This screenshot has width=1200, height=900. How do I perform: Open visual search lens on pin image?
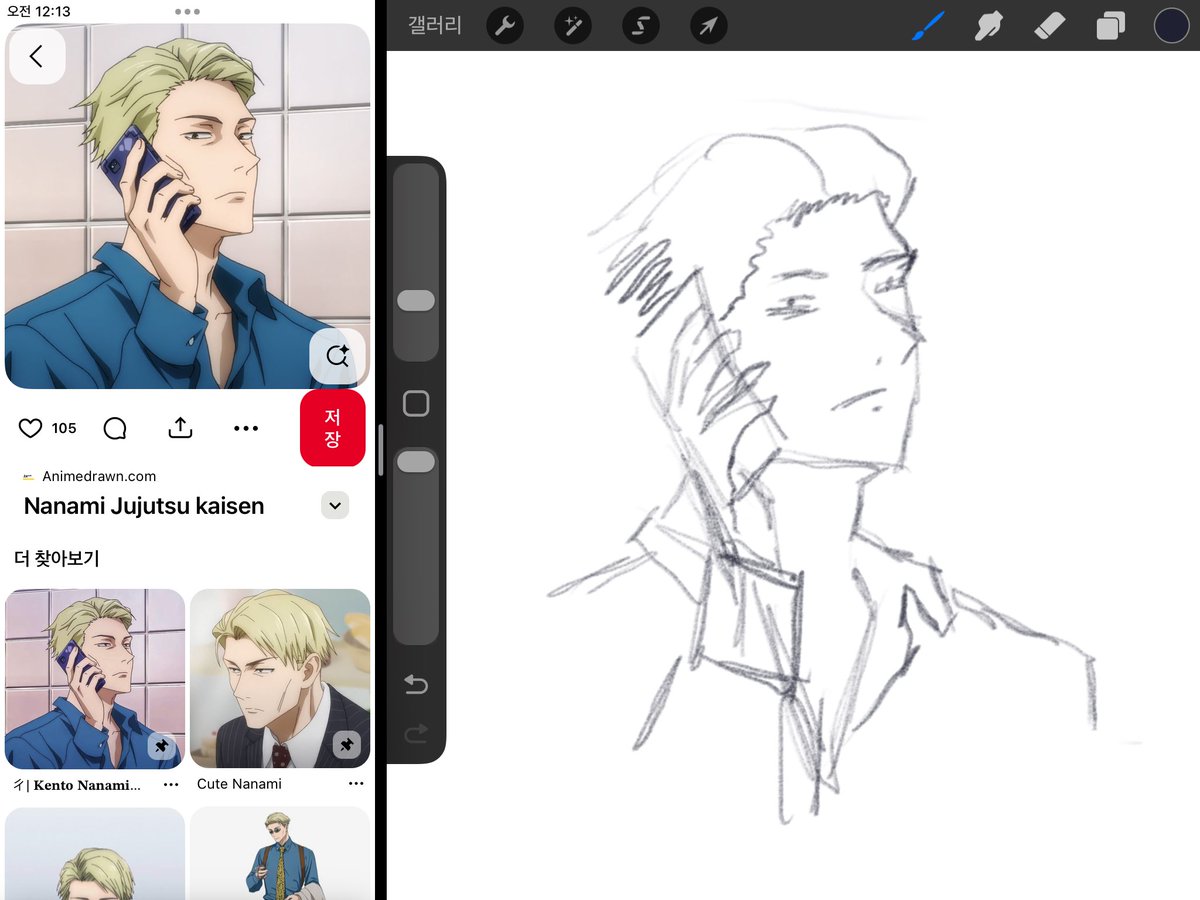337,356
